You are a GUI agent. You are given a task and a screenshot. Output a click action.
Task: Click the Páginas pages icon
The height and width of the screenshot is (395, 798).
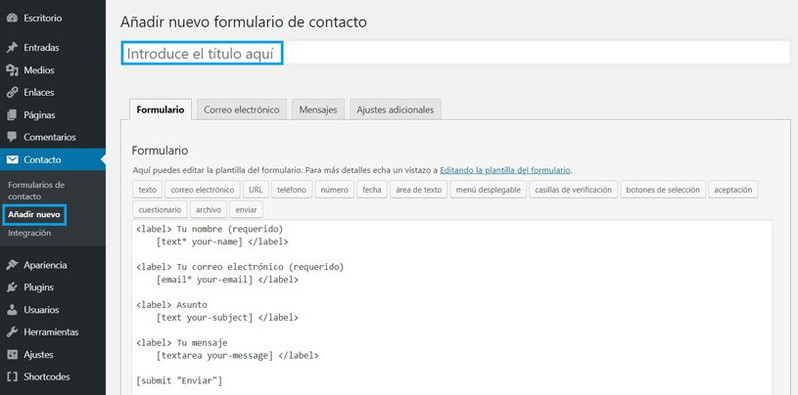tap(12, 115)
